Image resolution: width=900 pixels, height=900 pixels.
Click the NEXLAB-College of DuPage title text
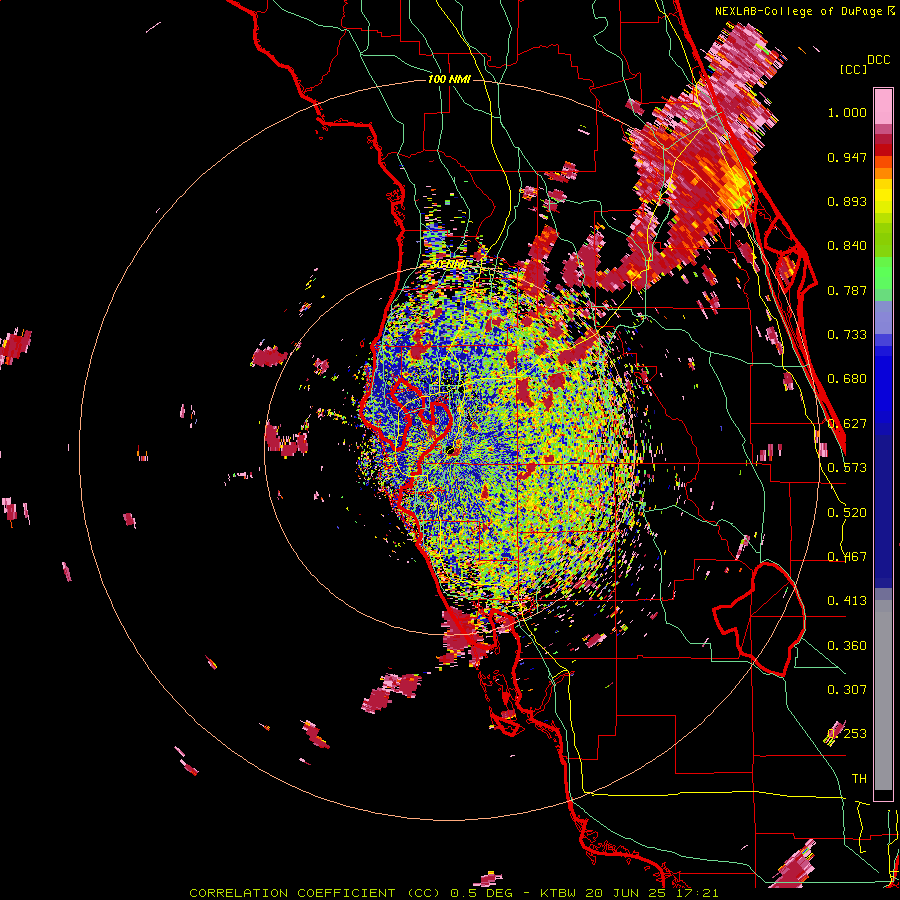(x=800, y=11)
